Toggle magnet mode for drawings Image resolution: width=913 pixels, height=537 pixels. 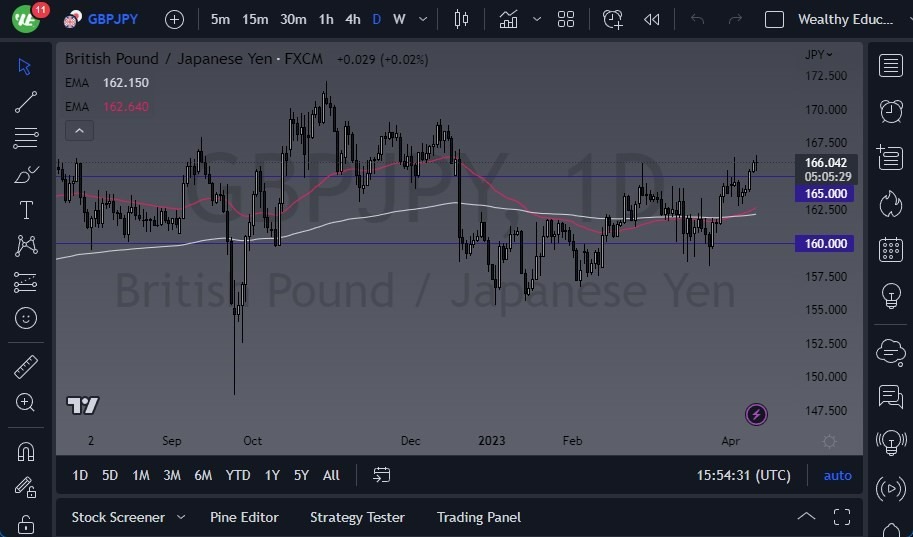(x=26, y=452)
